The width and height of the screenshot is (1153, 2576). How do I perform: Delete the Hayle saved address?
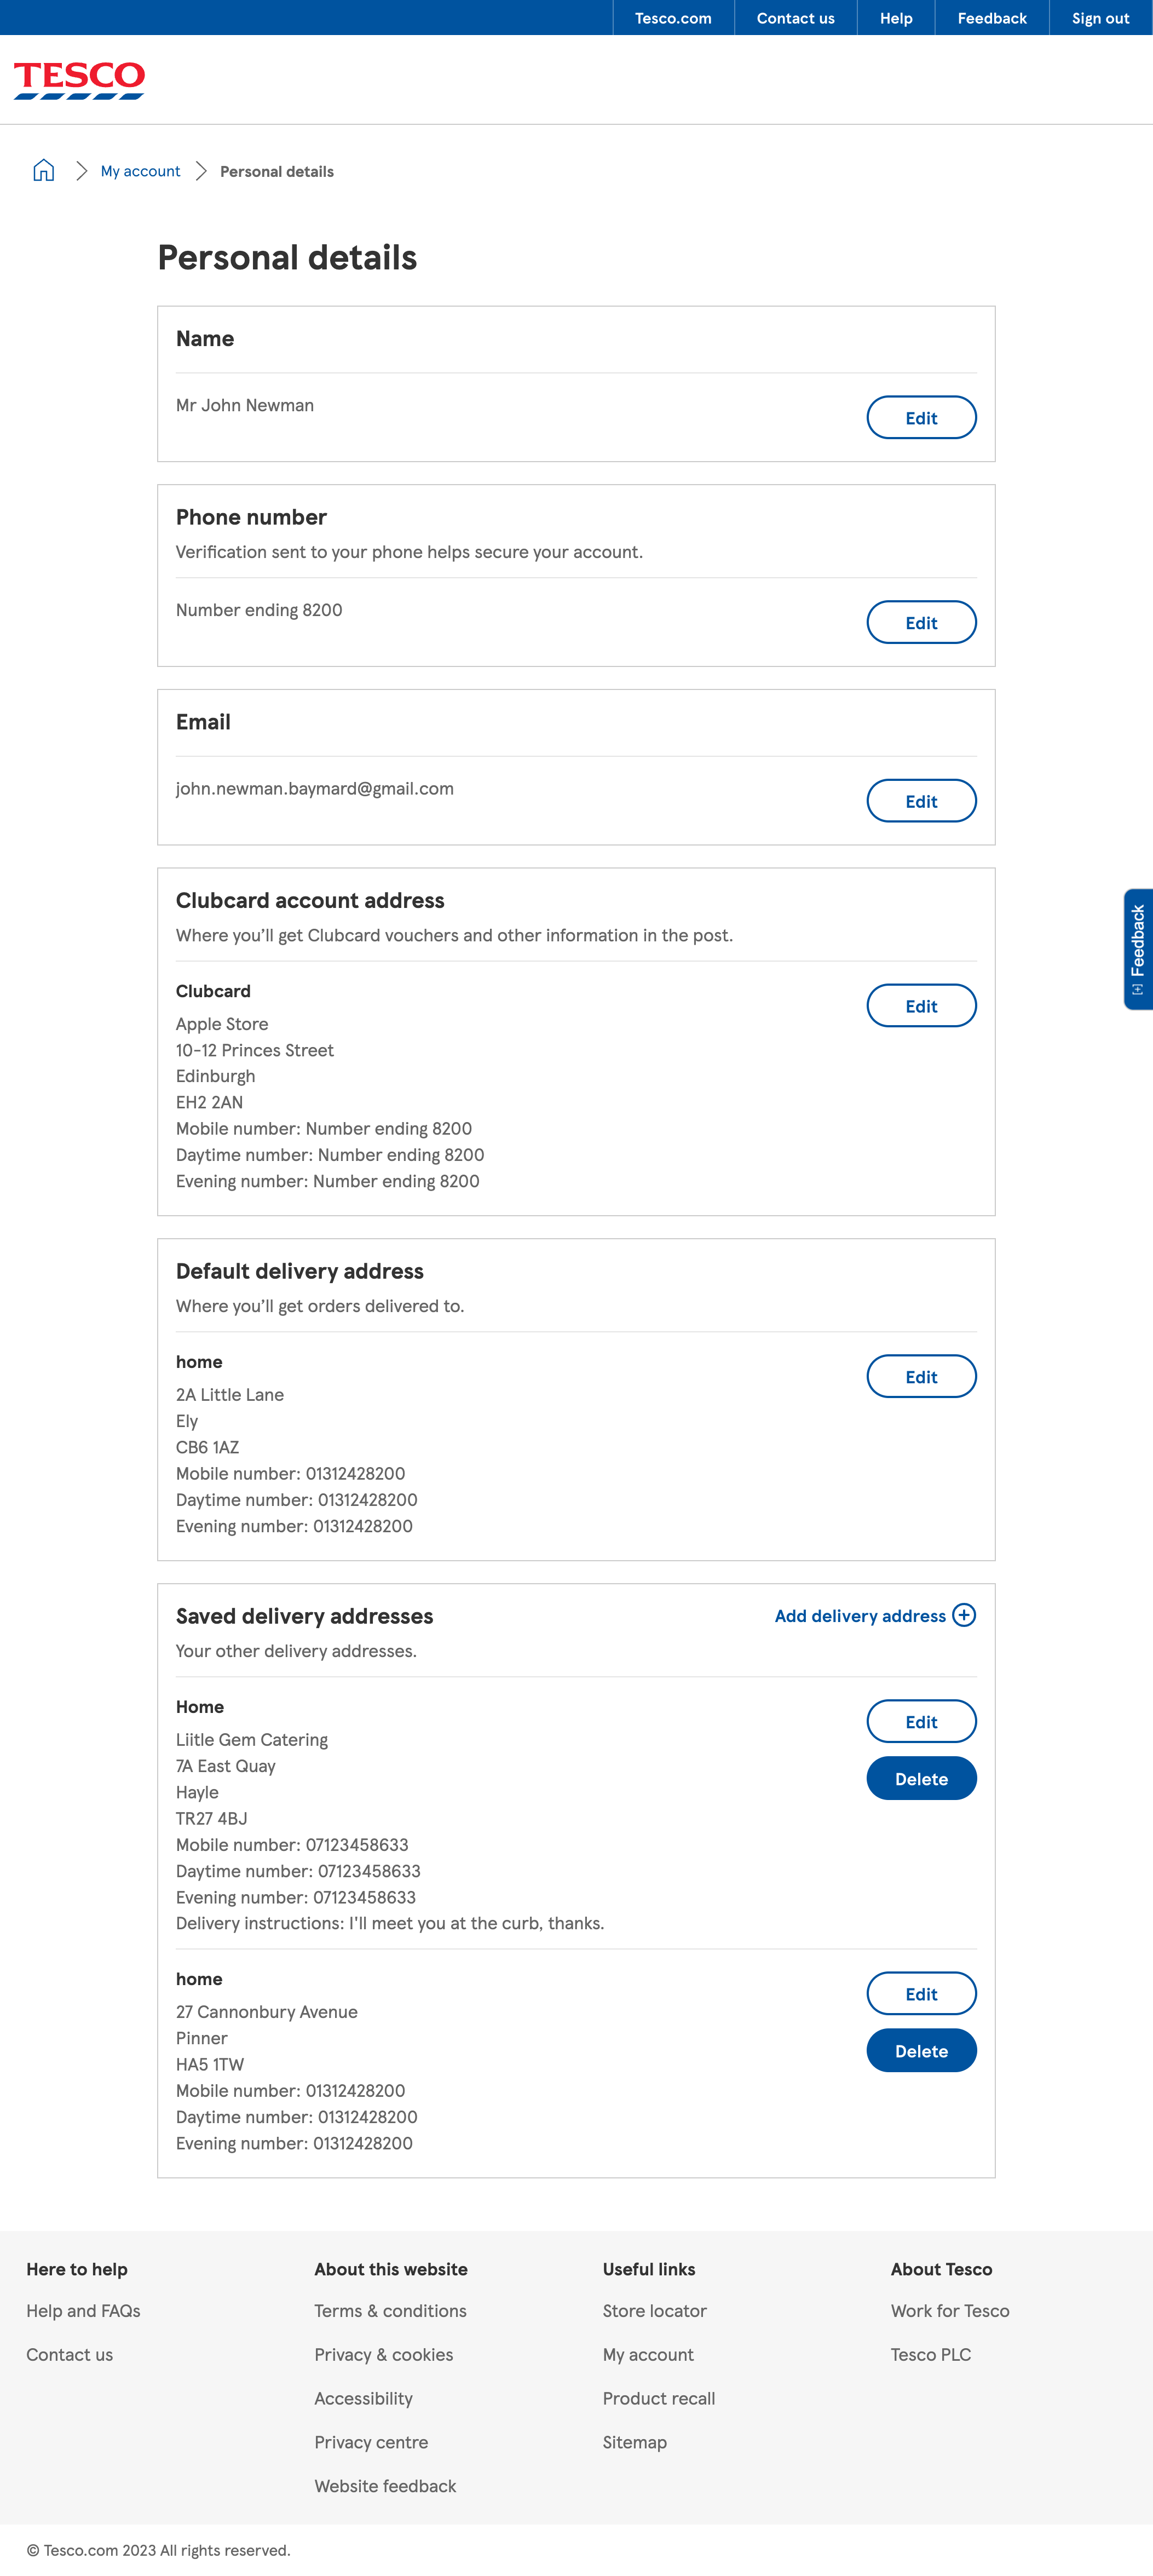coord(921,1778)
